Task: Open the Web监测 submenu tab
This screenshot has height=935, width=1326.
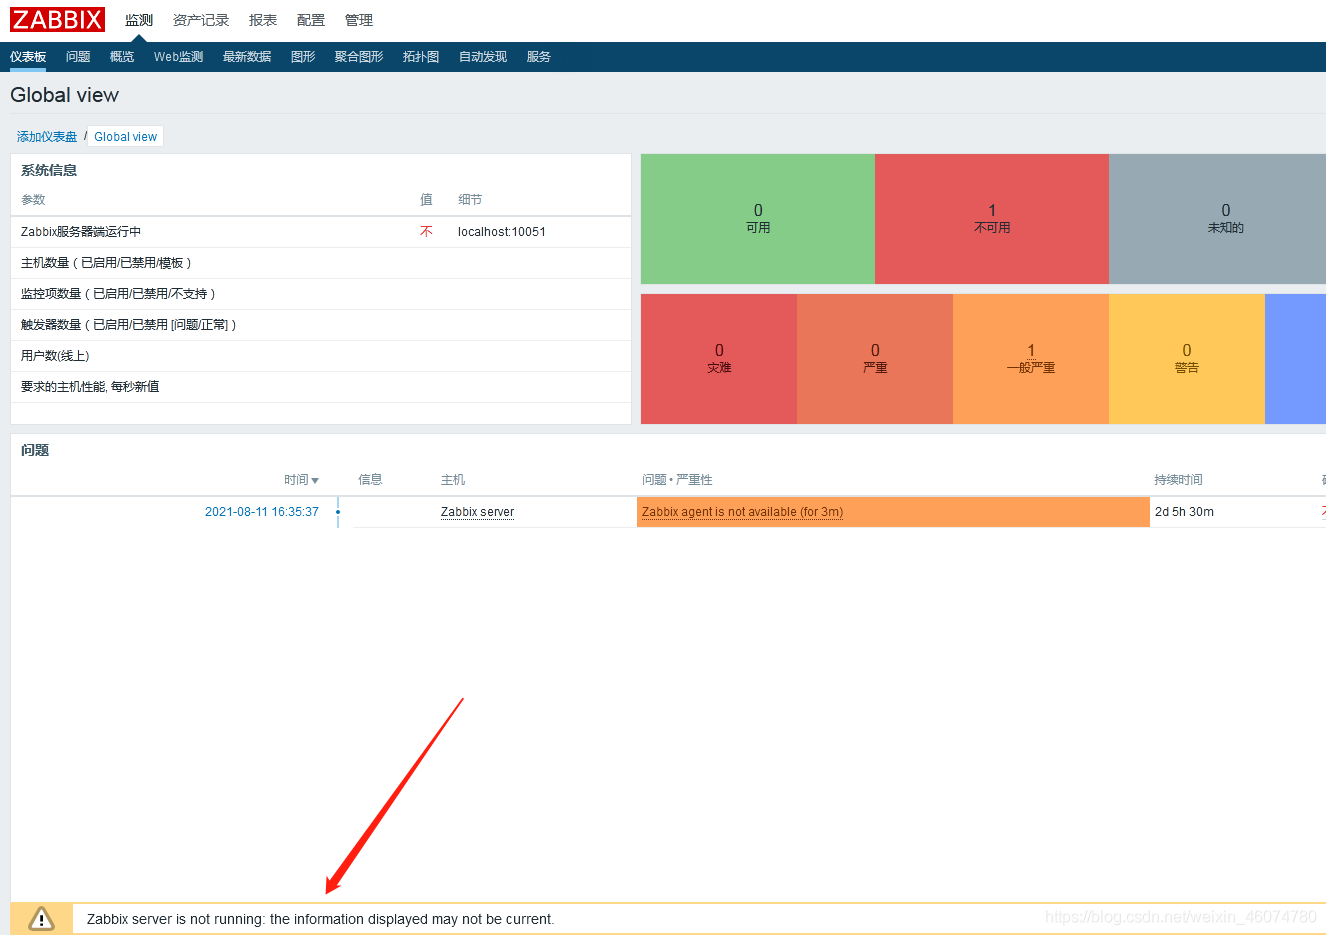Action: click(178, 57)
